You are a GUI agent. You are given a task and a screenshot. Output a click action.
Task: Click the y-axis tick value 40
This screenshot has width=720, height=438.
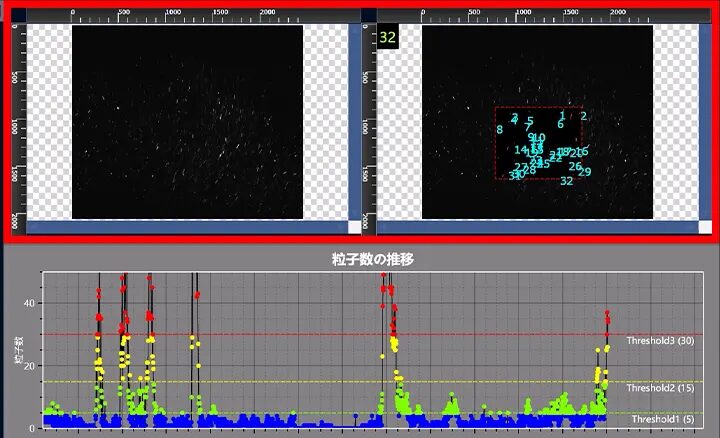[29, 303]
